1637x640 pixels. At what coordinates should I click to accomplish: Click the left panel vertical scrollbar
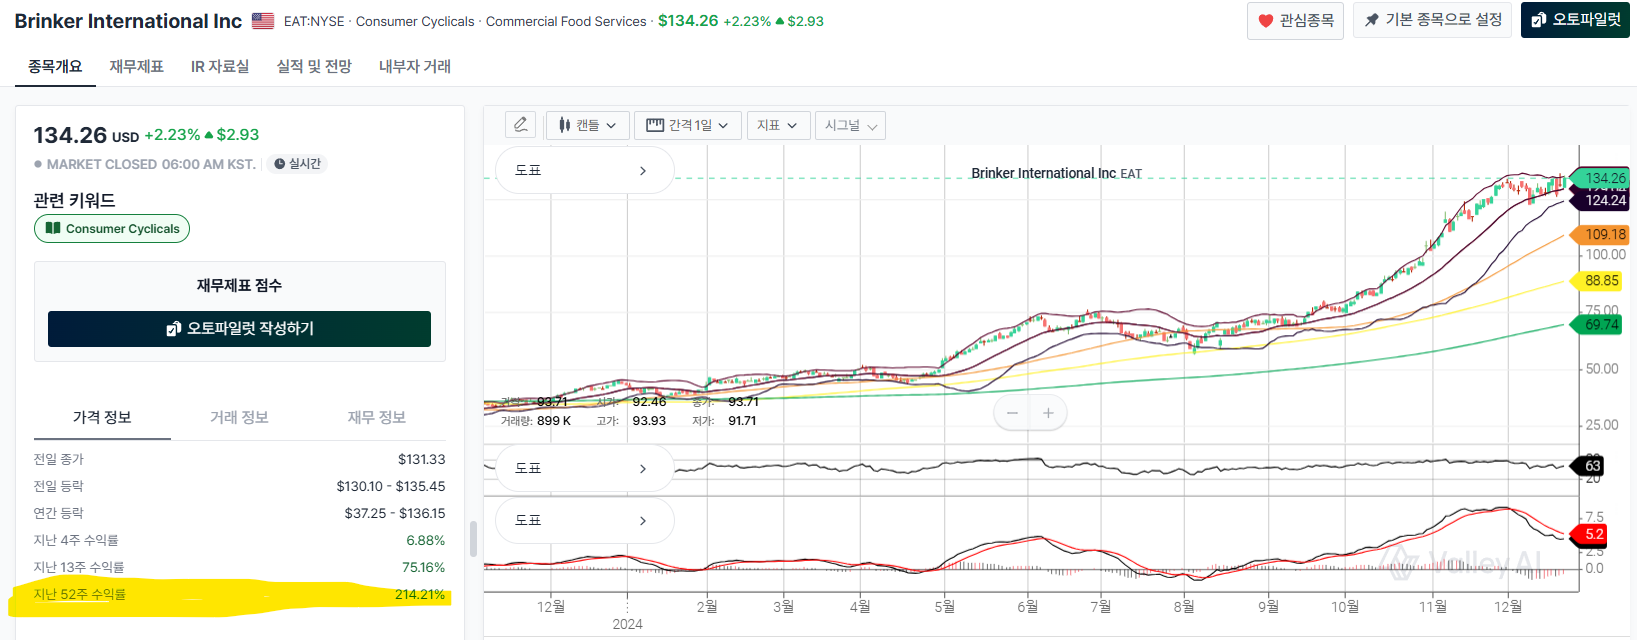point(473,538)
